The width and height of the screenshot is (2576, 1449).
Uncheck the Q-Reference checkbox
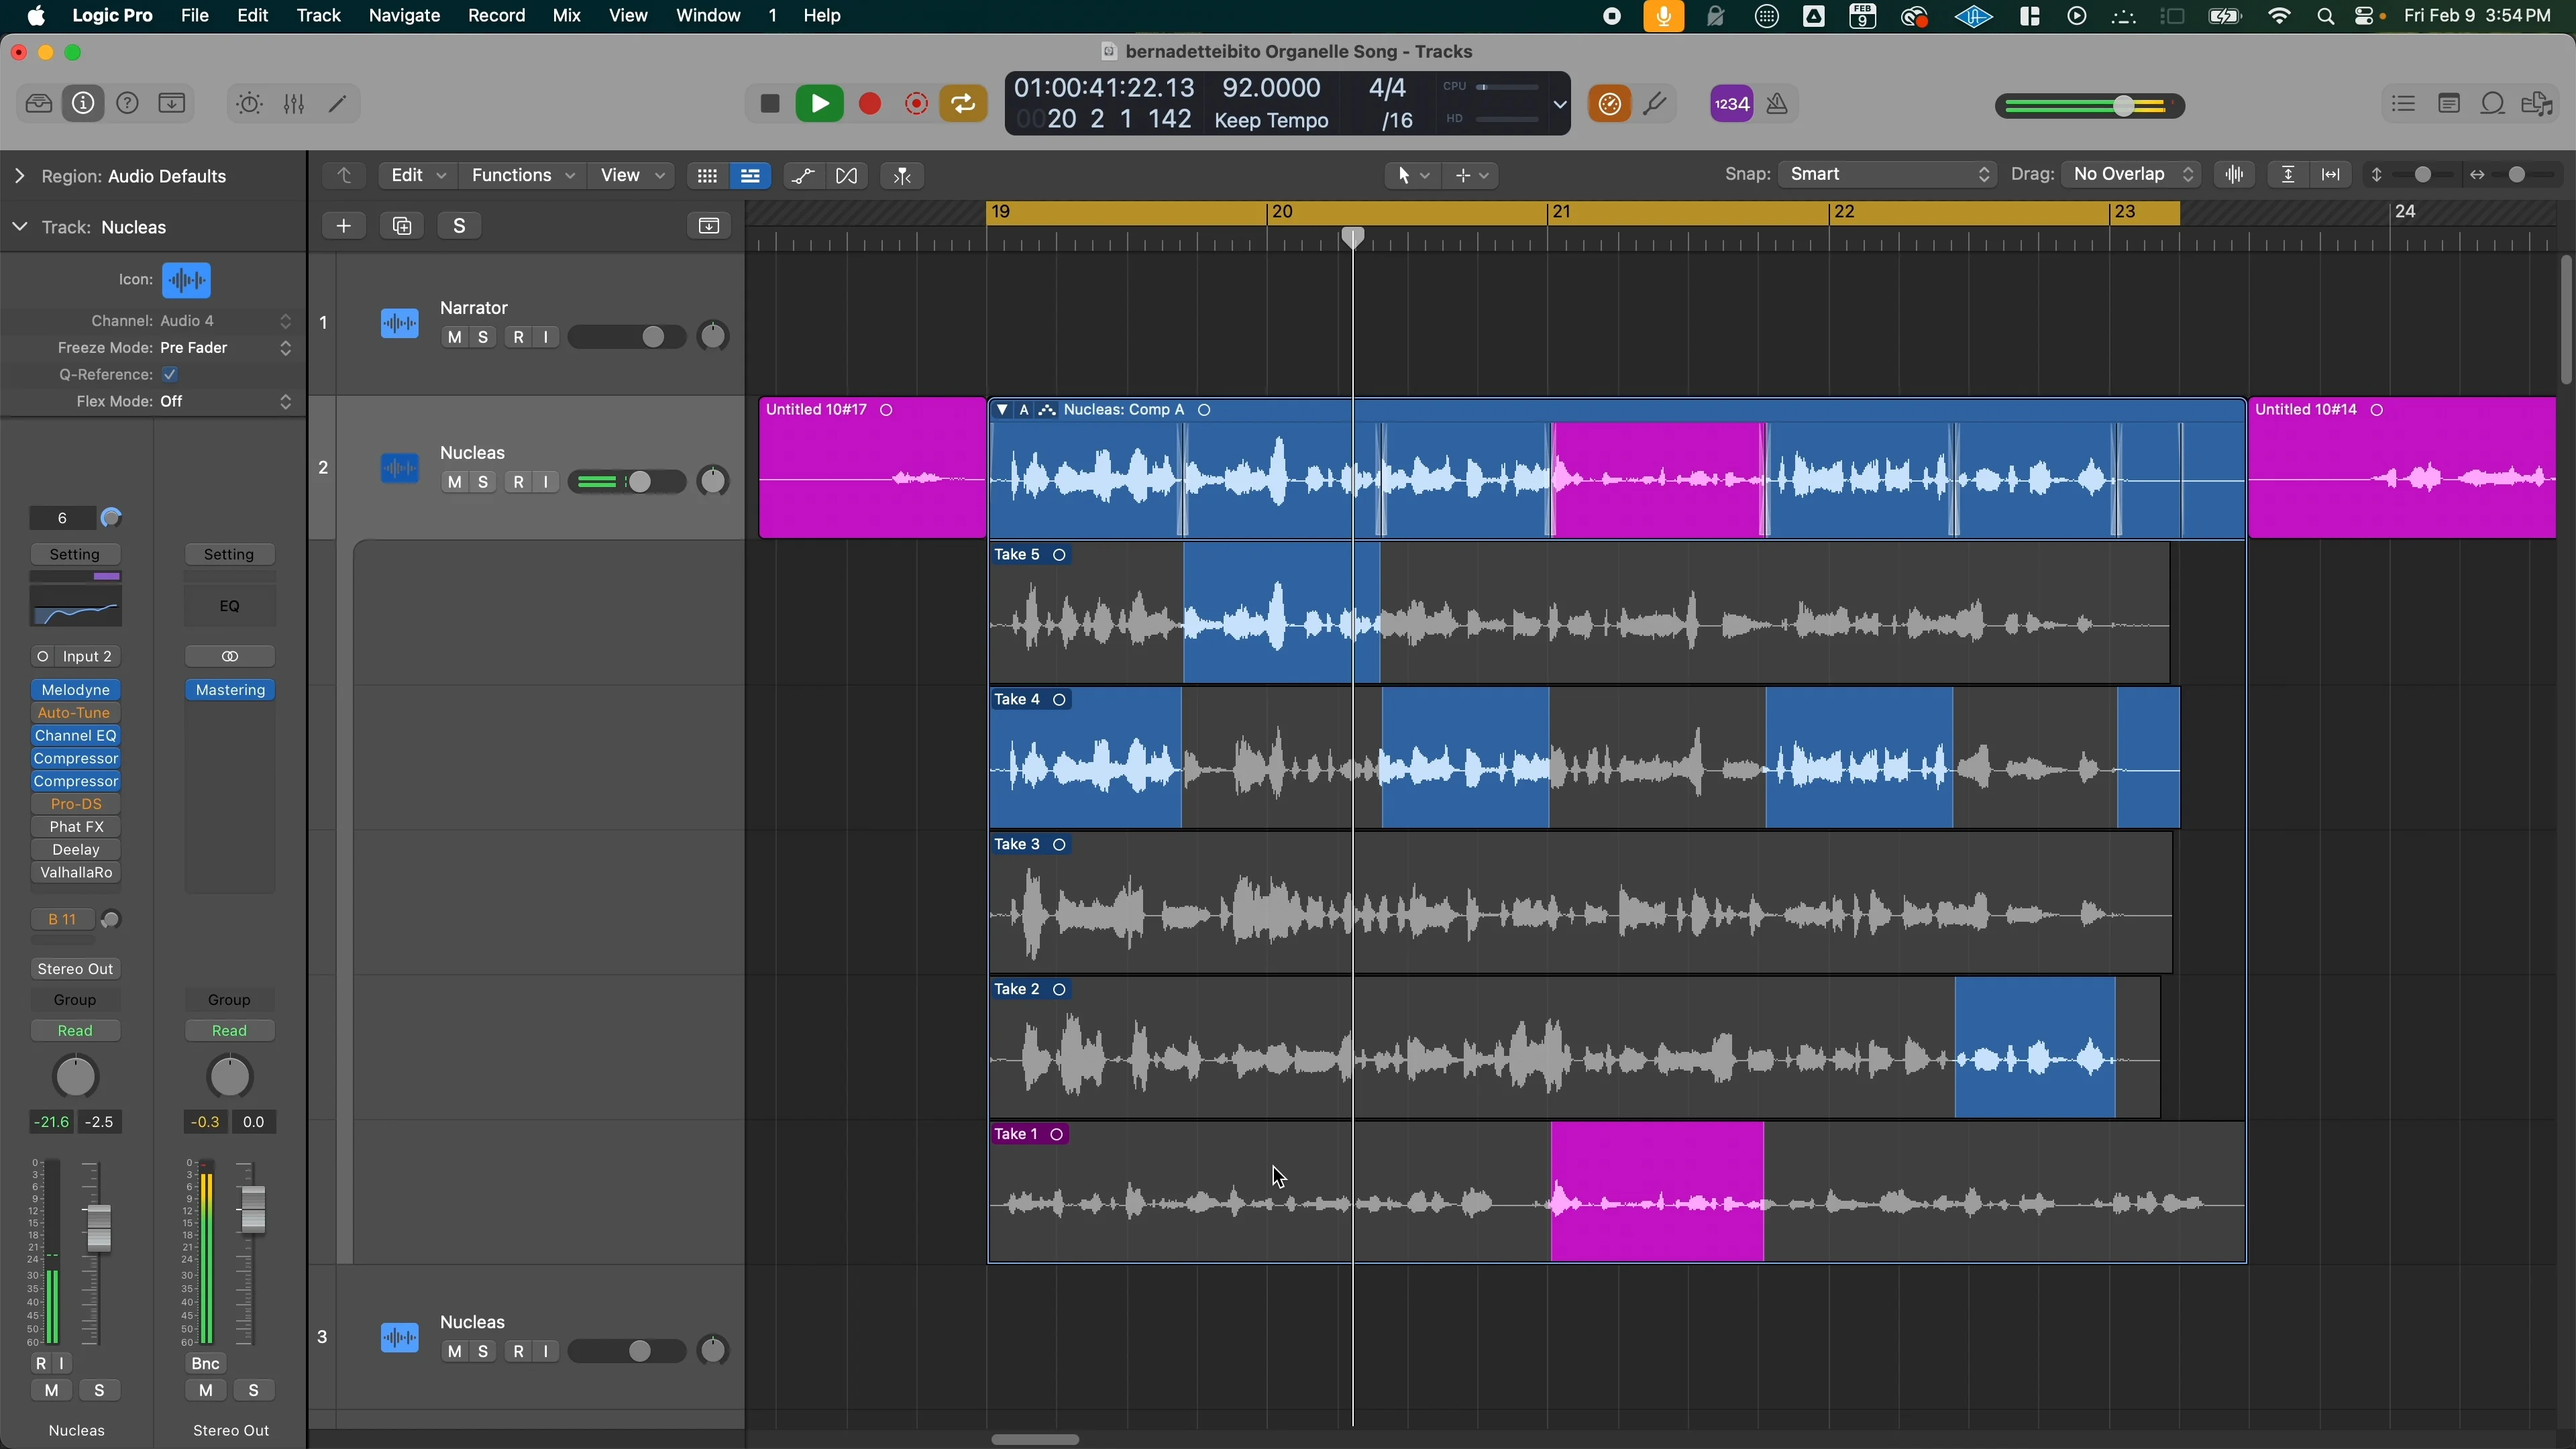170,374
